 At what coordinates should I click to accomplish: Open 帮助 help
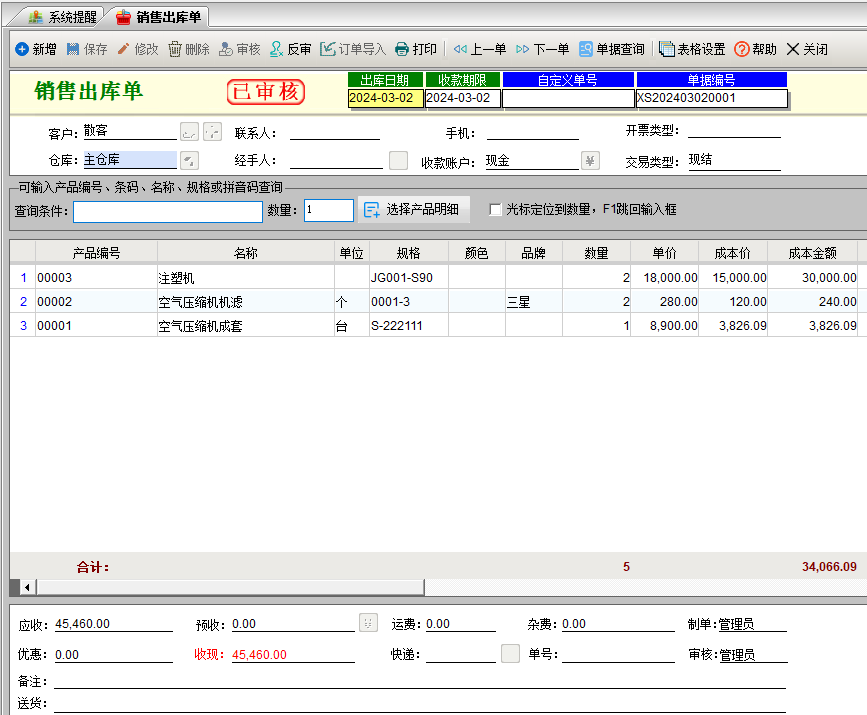[x=755, y=49]
